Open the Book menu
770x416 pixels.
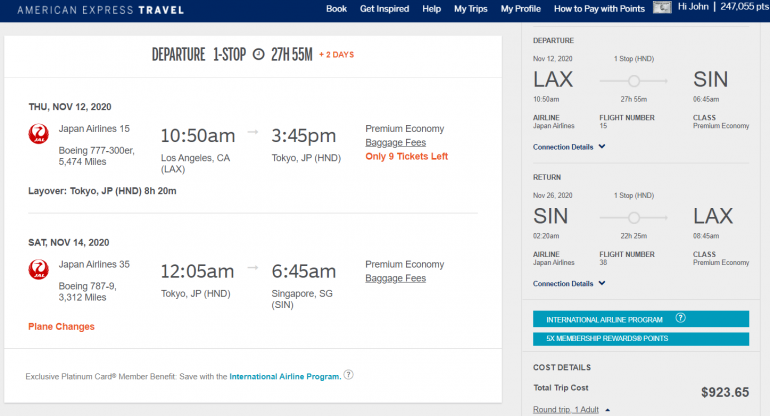(x=337, y=9)
